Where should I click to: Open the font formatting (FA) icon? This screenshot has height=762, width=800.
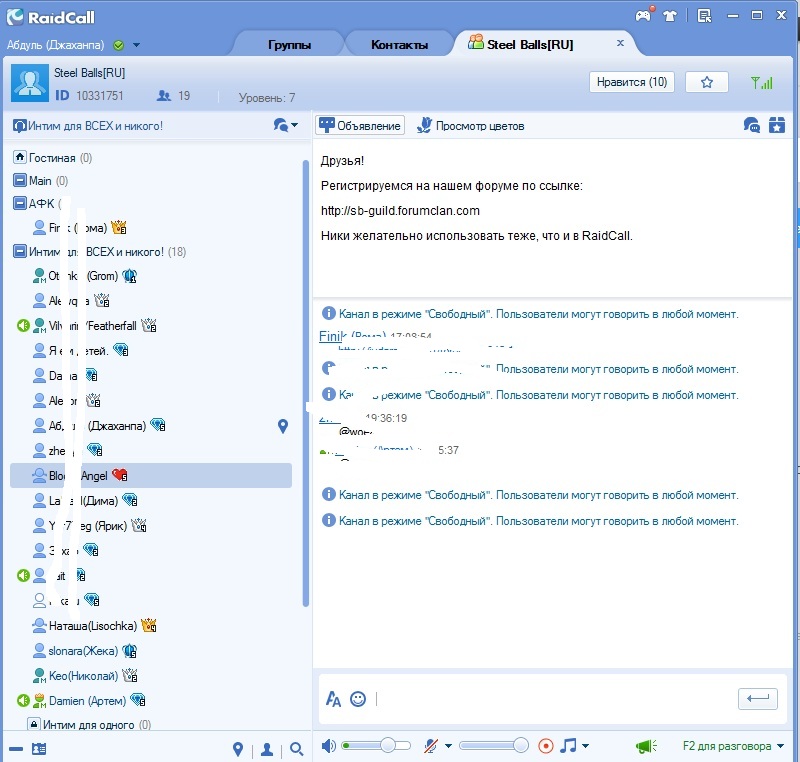(333, 699)
